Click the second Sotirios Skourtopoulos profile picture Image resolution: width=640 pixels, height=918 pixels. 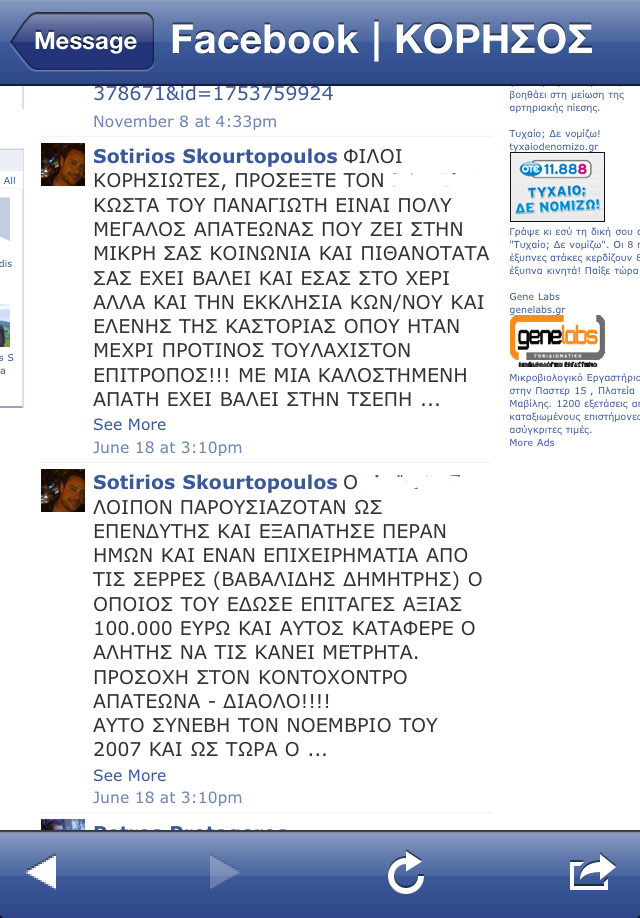[63, 491]
